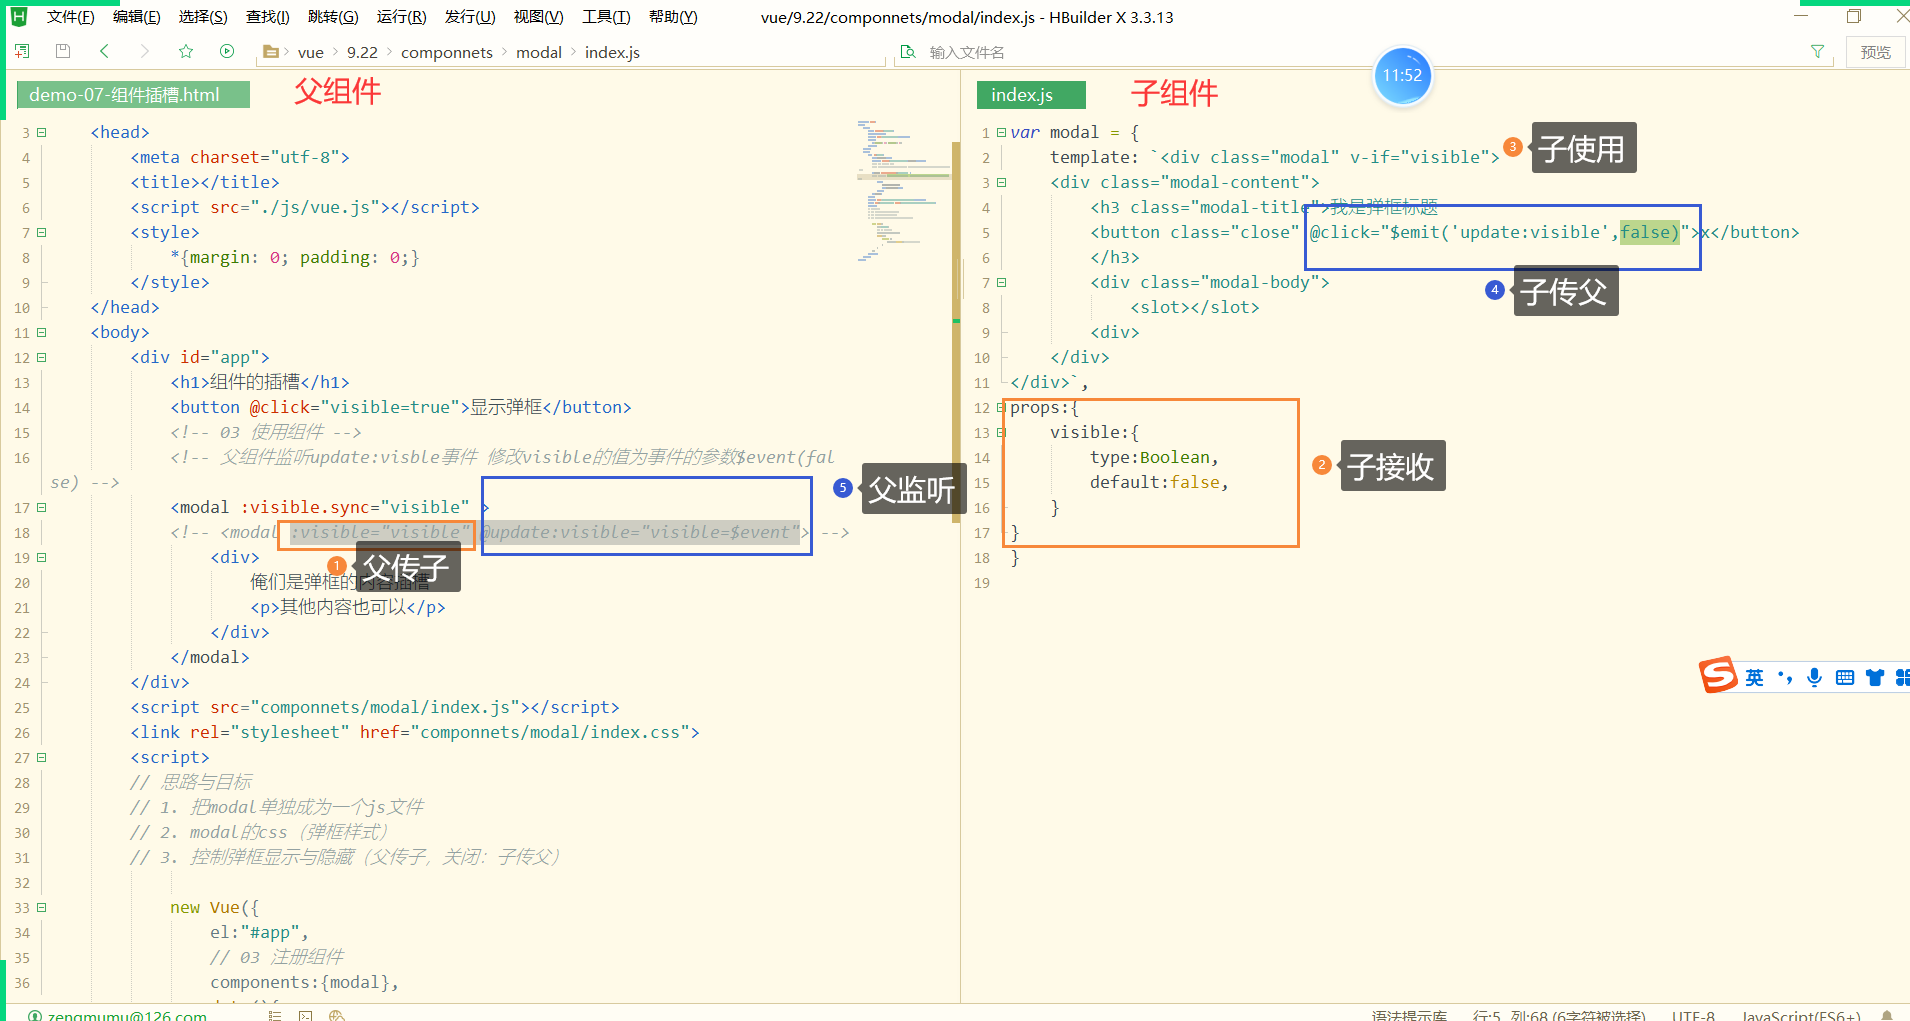
Task: Go forward with the right arrow icon
Action: (145, 51)
